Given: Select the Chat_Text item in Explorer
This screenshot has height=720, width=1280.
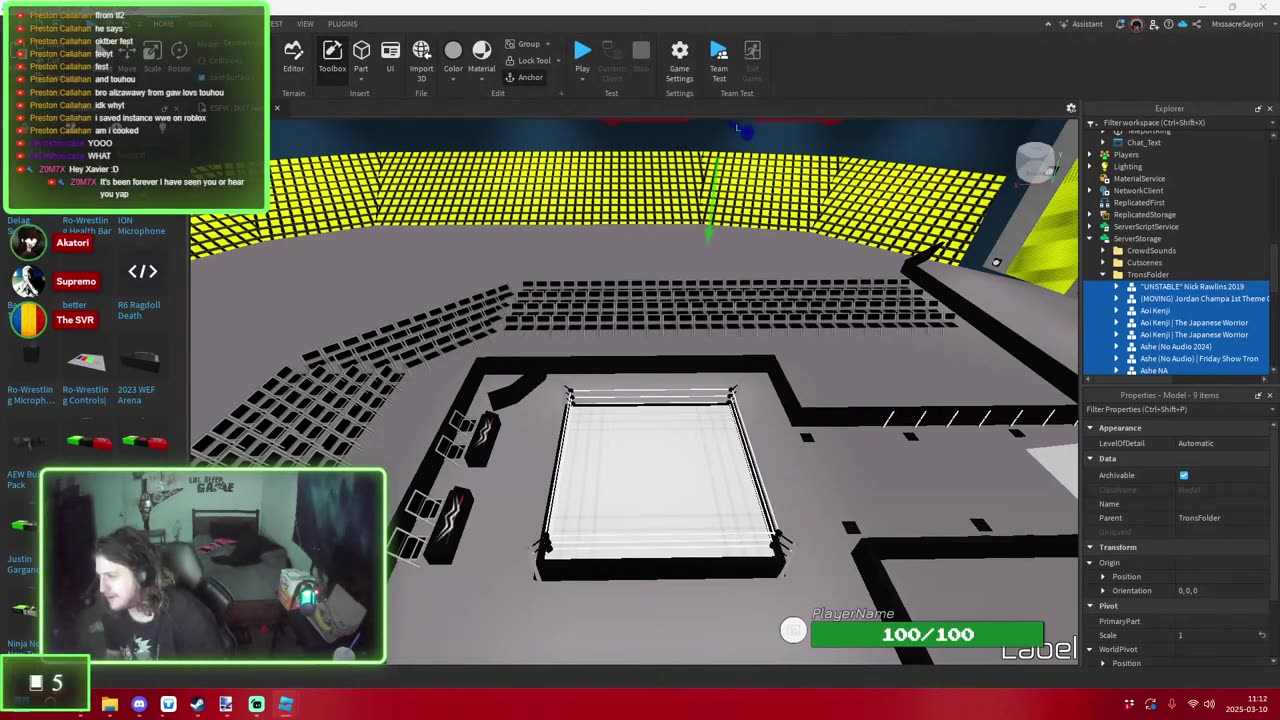Looking at the screenshot, I should pyautogui.click(x=1143, y=143).
